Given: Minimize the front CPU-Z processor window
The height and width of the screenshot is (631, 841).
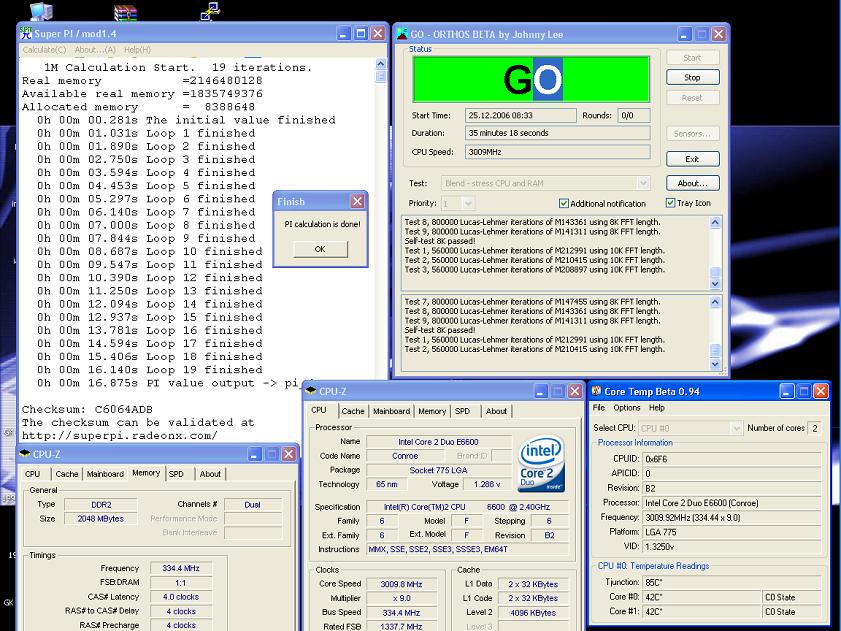Looking at the screenshot, I should 541,391.
